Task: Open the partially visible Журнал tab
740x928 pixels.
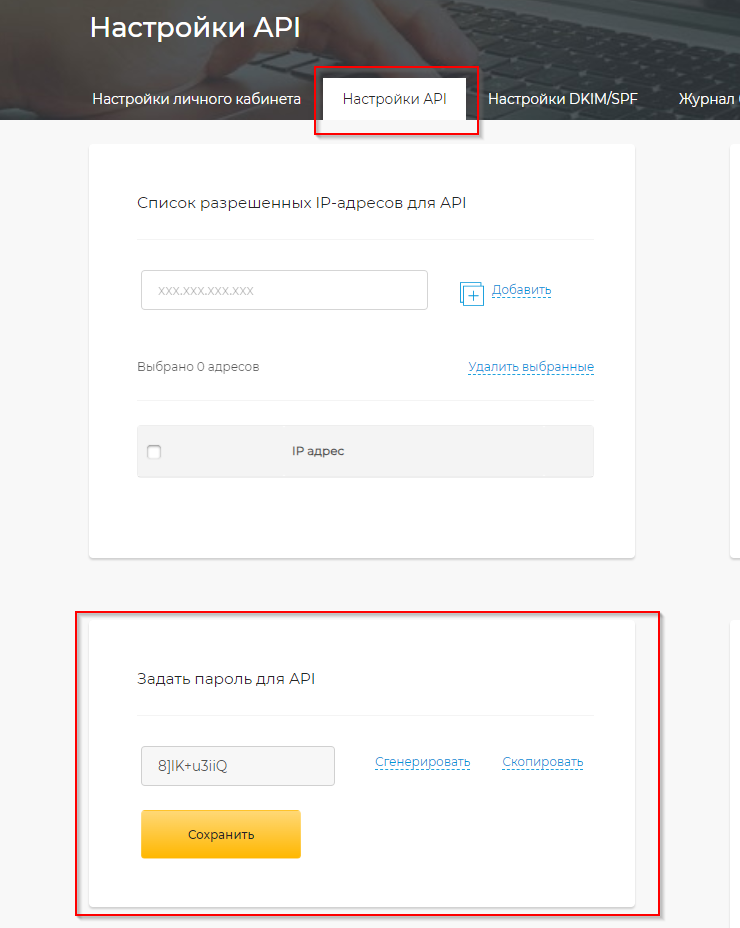Action: (x=708, y=99)
